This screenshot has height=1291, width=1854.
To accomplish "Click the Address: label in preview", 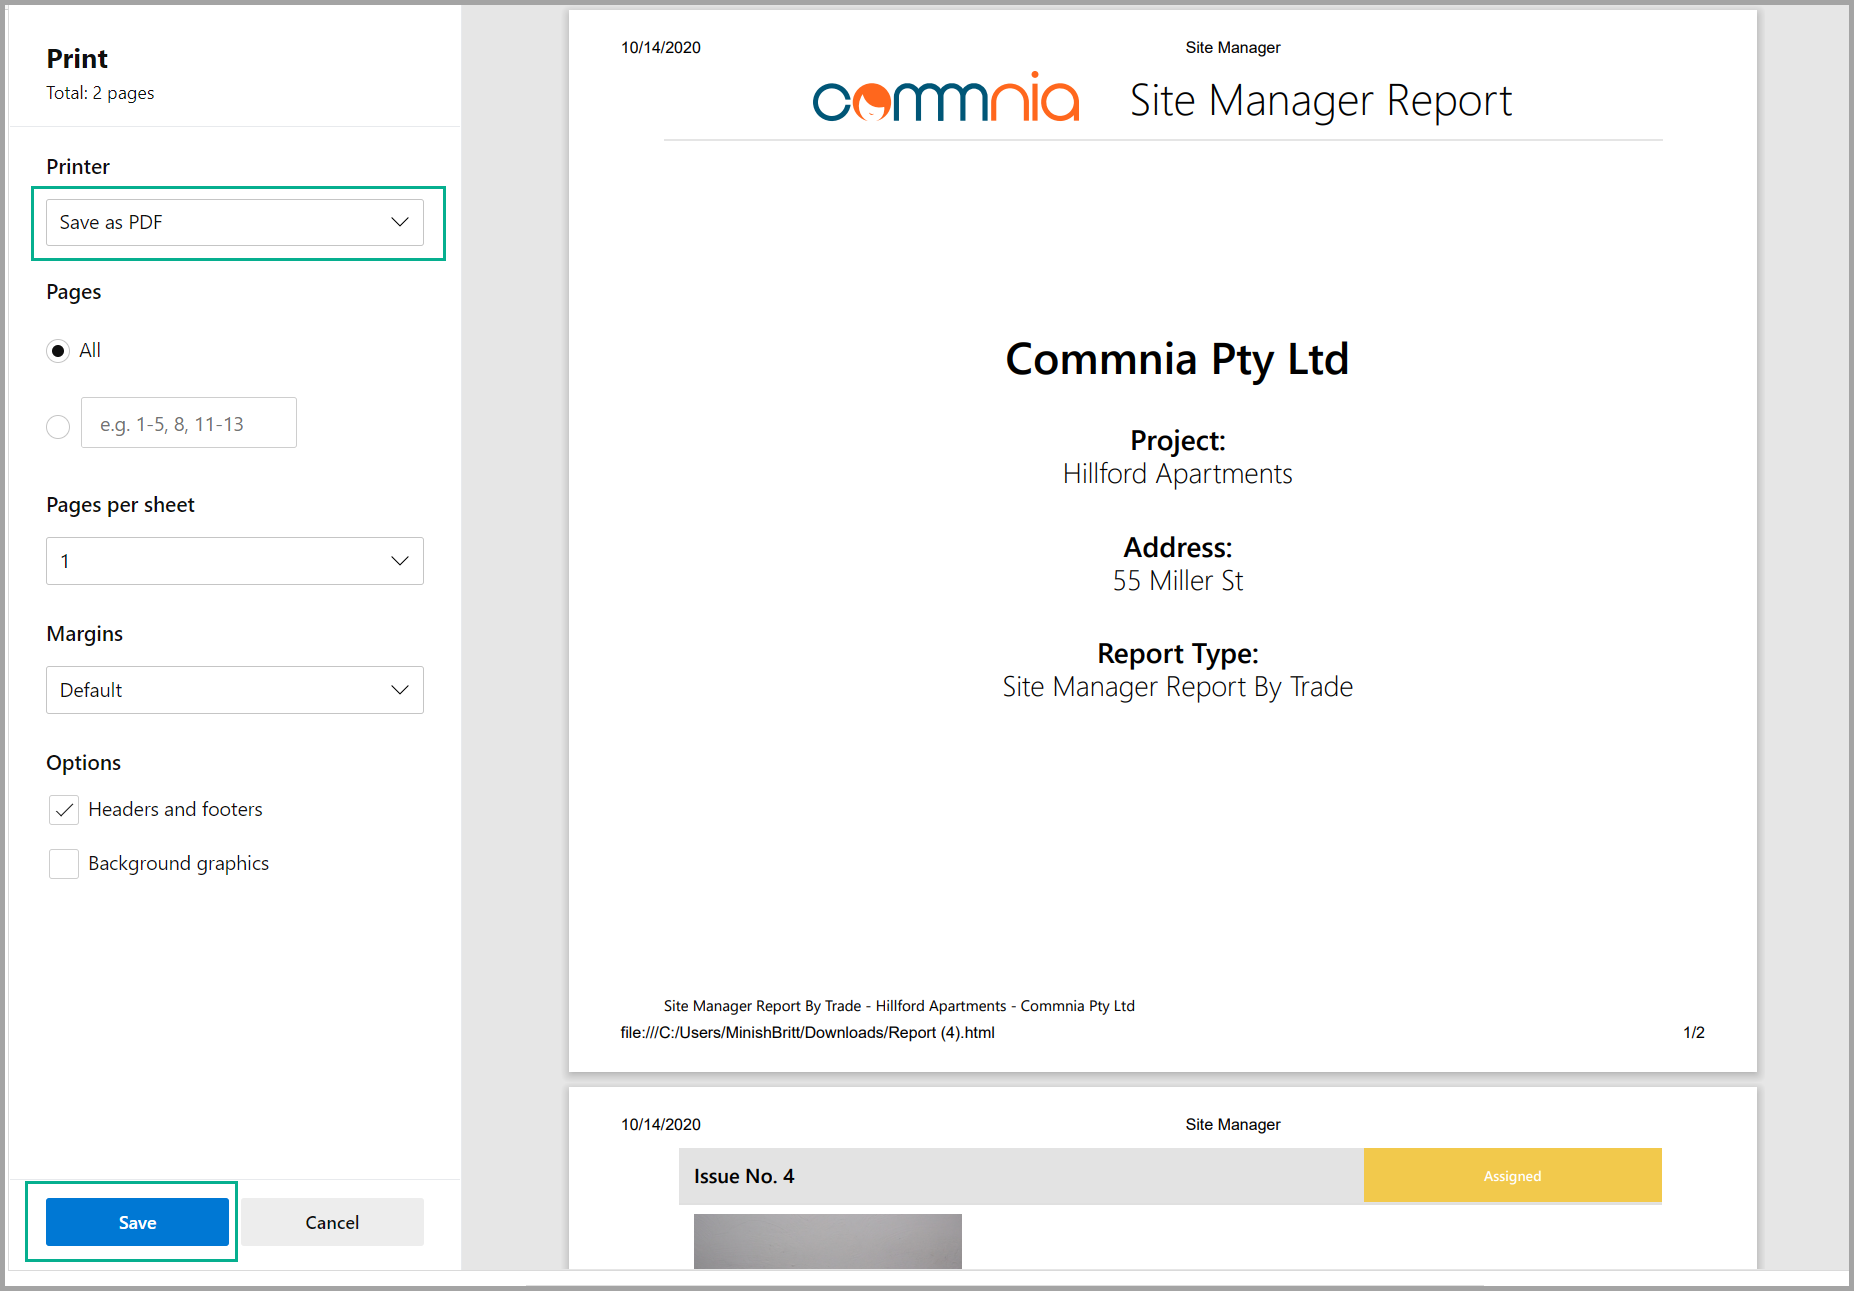I will click(x=1177, y=548).
